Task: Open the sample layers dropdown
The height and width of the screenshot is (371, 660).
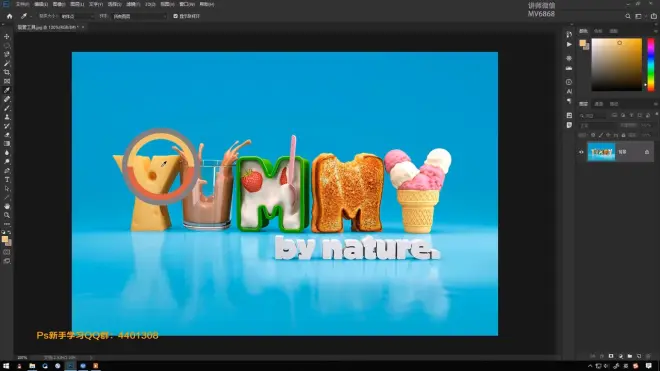Action: pos(139,16)
